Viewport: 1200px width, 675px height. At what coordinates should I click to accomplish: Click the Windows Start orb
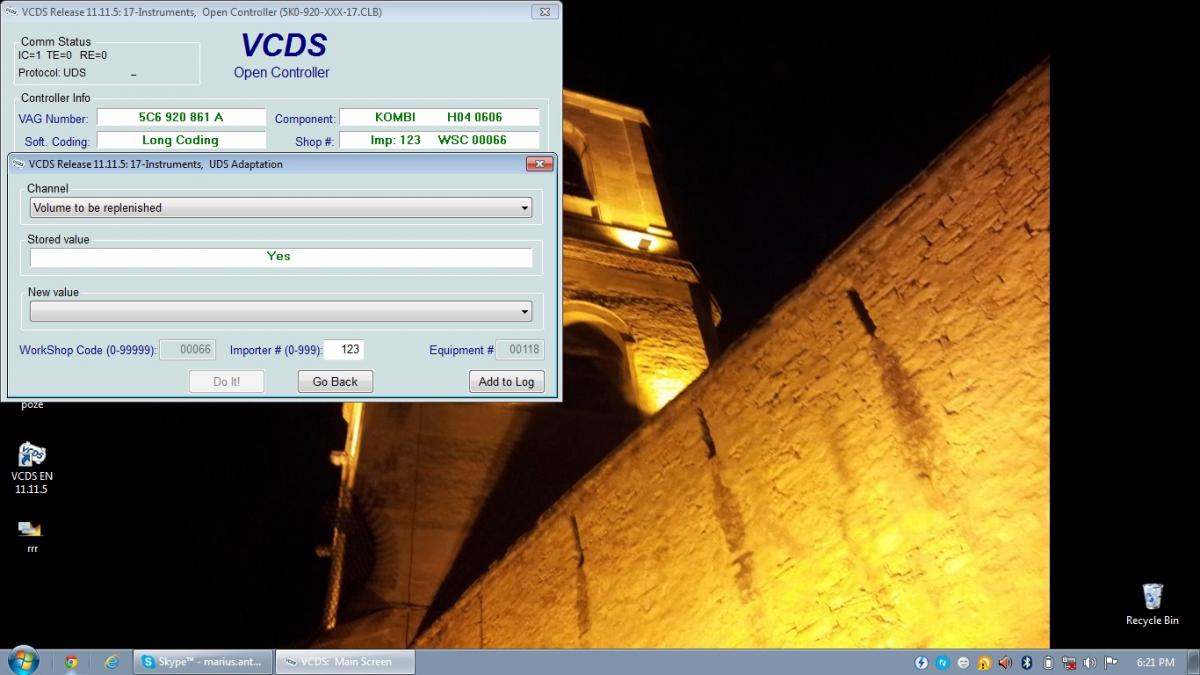(22, 661)
